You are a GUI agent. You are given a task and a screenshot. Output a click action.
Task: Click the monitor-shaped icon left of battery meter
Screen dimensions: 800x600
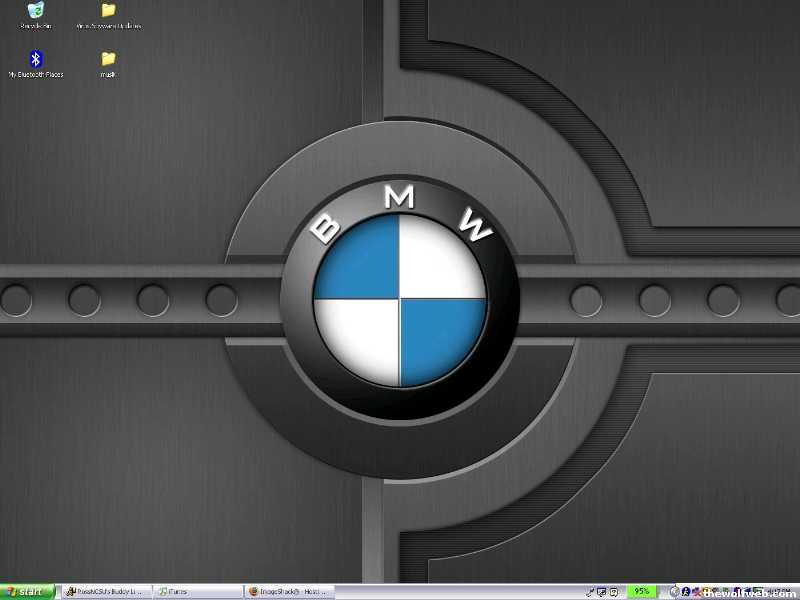(601, 592)
